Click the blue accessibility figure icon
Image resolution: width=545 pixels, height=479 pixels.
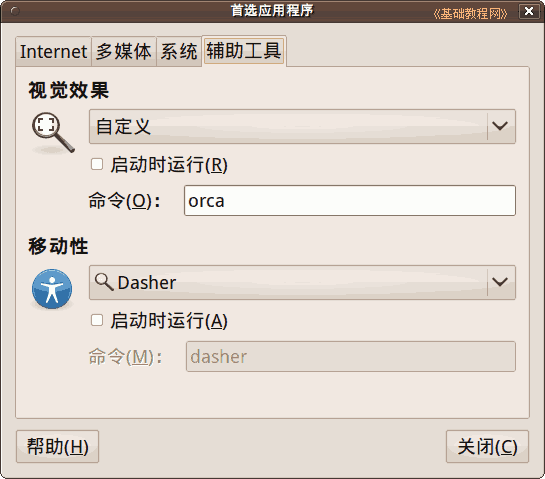coord(52,289)
